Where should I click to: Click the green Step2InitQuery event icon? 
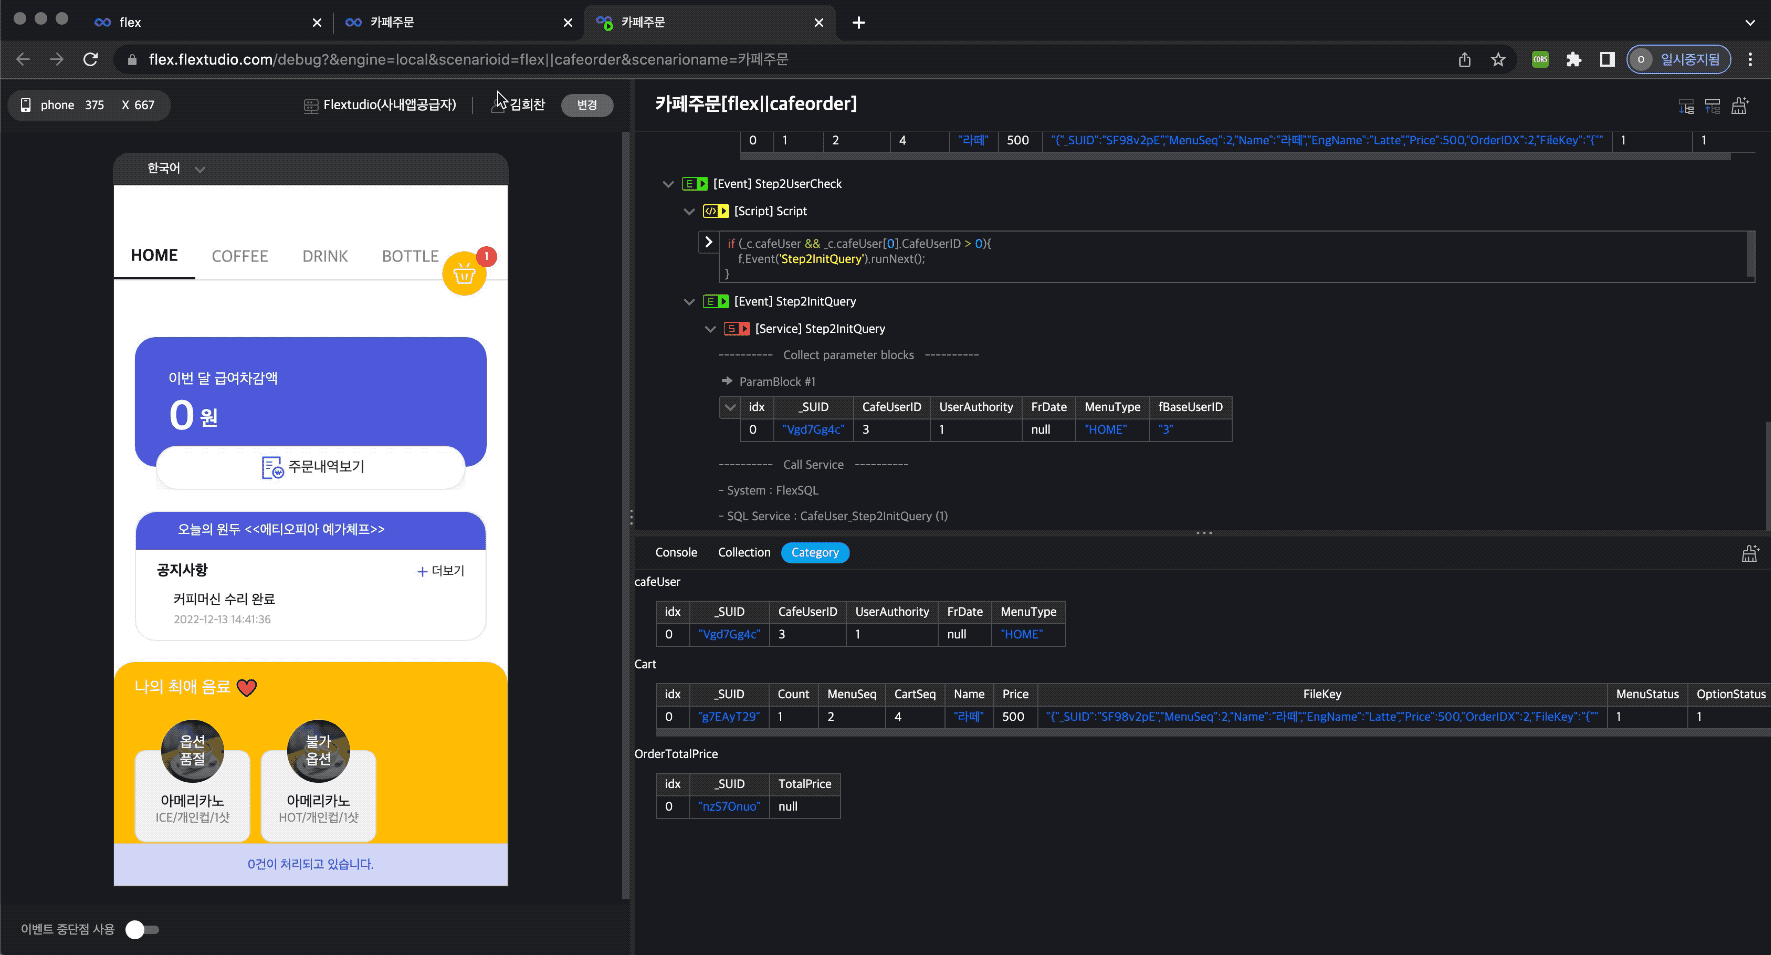click(x=716, y=301)
